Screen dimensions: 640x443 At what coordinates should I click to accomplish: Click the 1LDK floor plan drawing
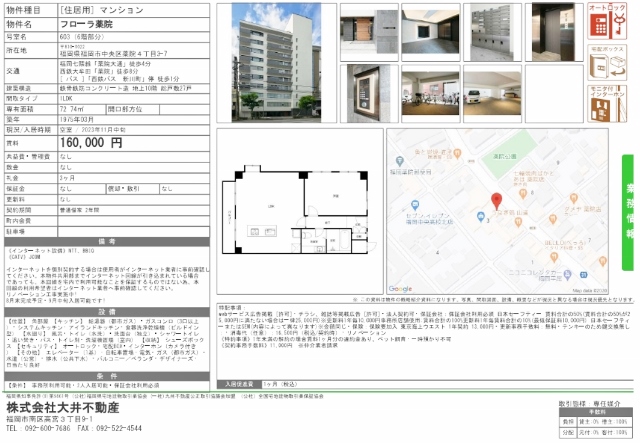pyautogui.click(x=298, y=210)
